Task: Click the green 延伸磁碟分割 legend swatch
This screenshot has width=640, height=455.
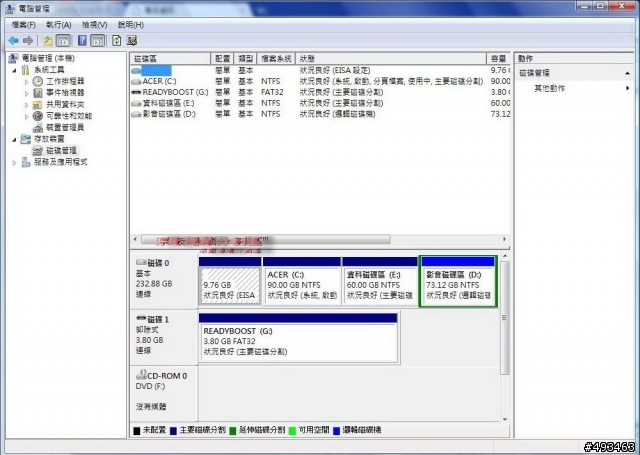Action: pyautogui.click(x=233, y=431)
